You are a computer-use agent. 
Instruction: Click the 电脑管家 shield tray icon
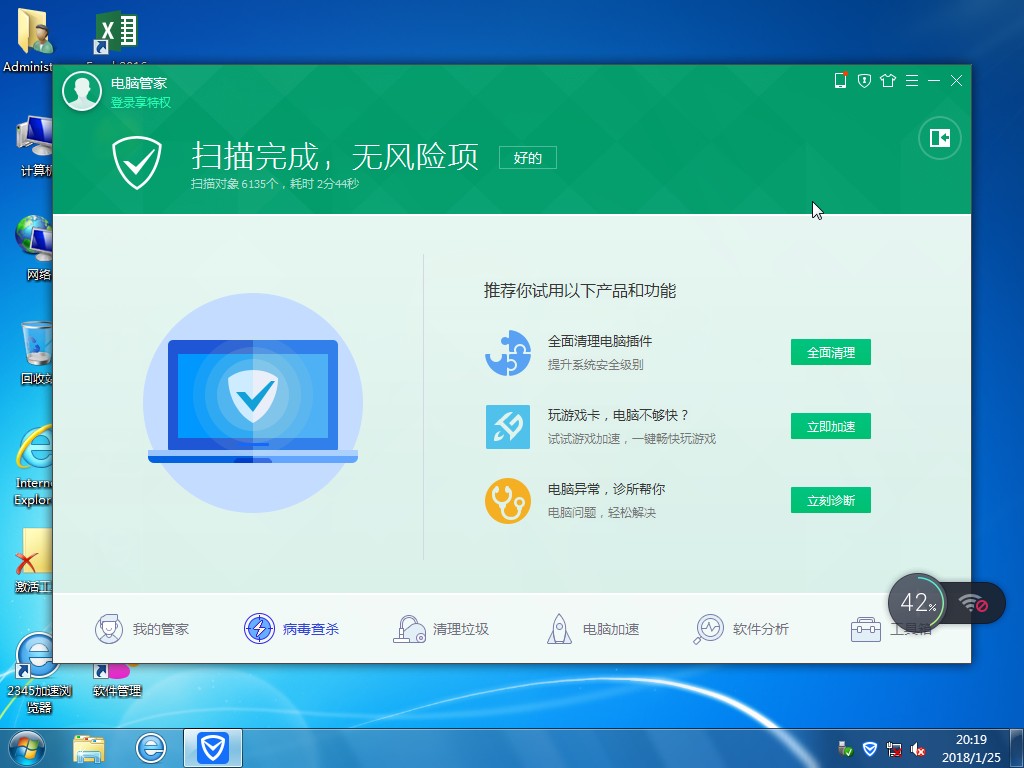[870, 749]
